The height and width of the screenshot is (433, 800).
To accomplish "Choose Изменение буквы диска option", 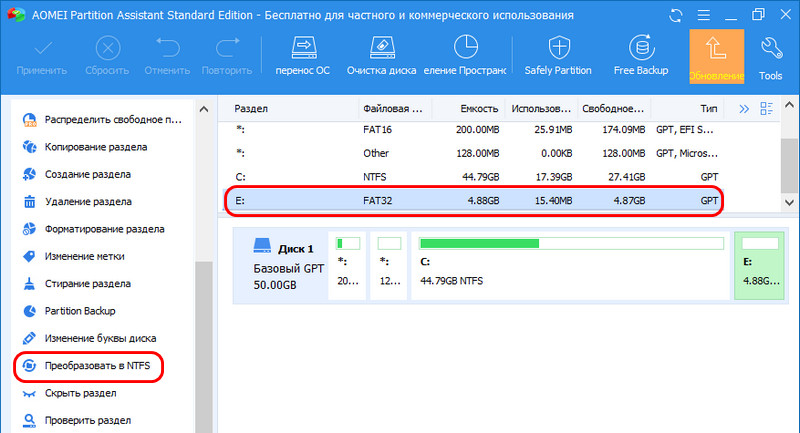I will (89, 338).
